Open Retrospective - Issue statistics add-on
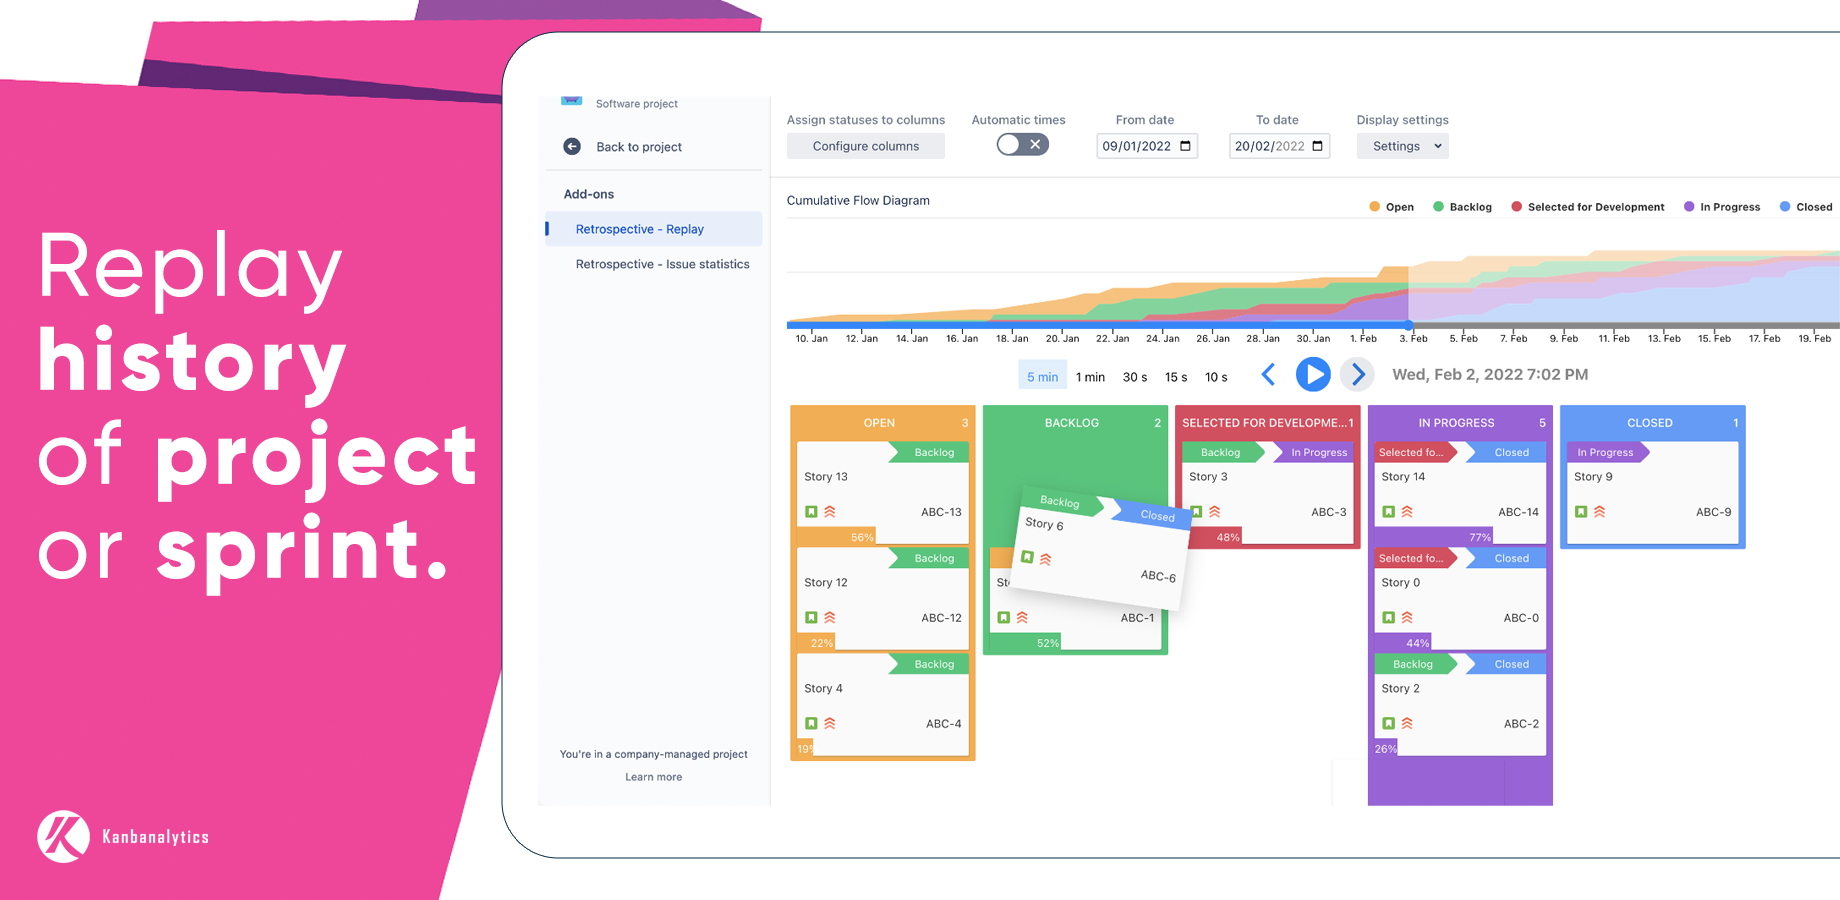 (662, 264)
